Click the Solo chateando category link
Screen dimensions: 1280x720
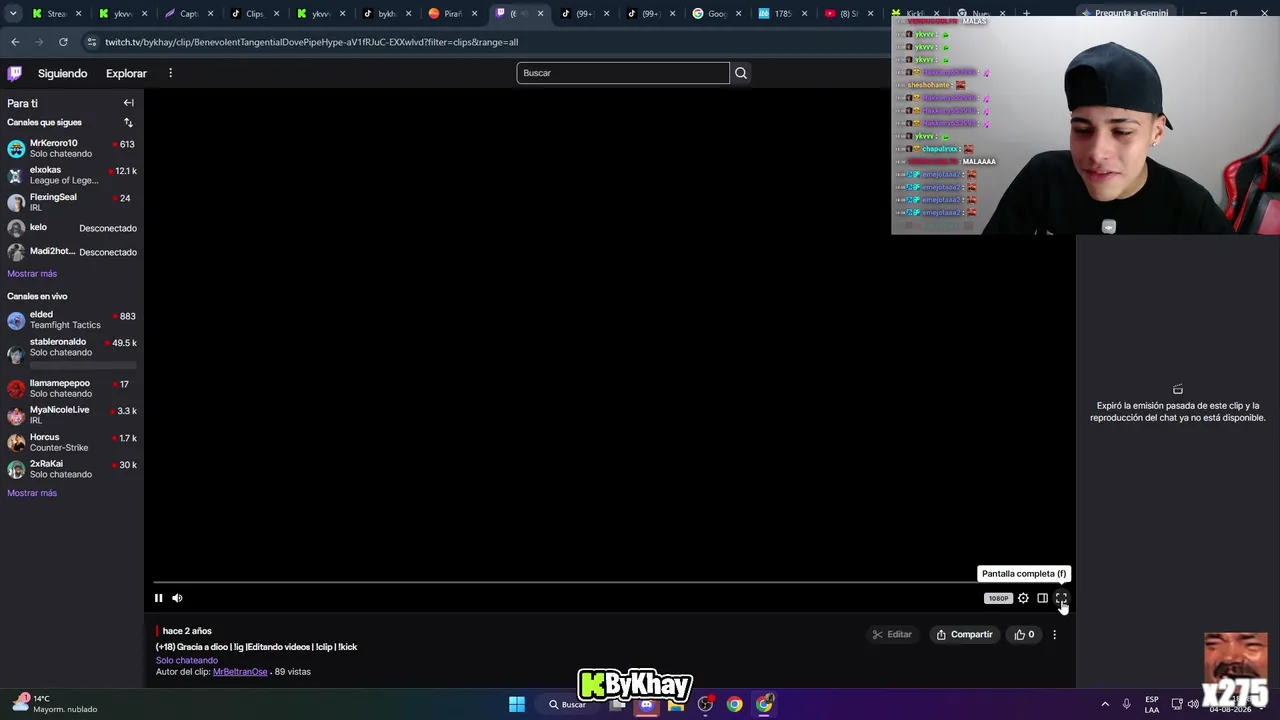click(187, 660)
